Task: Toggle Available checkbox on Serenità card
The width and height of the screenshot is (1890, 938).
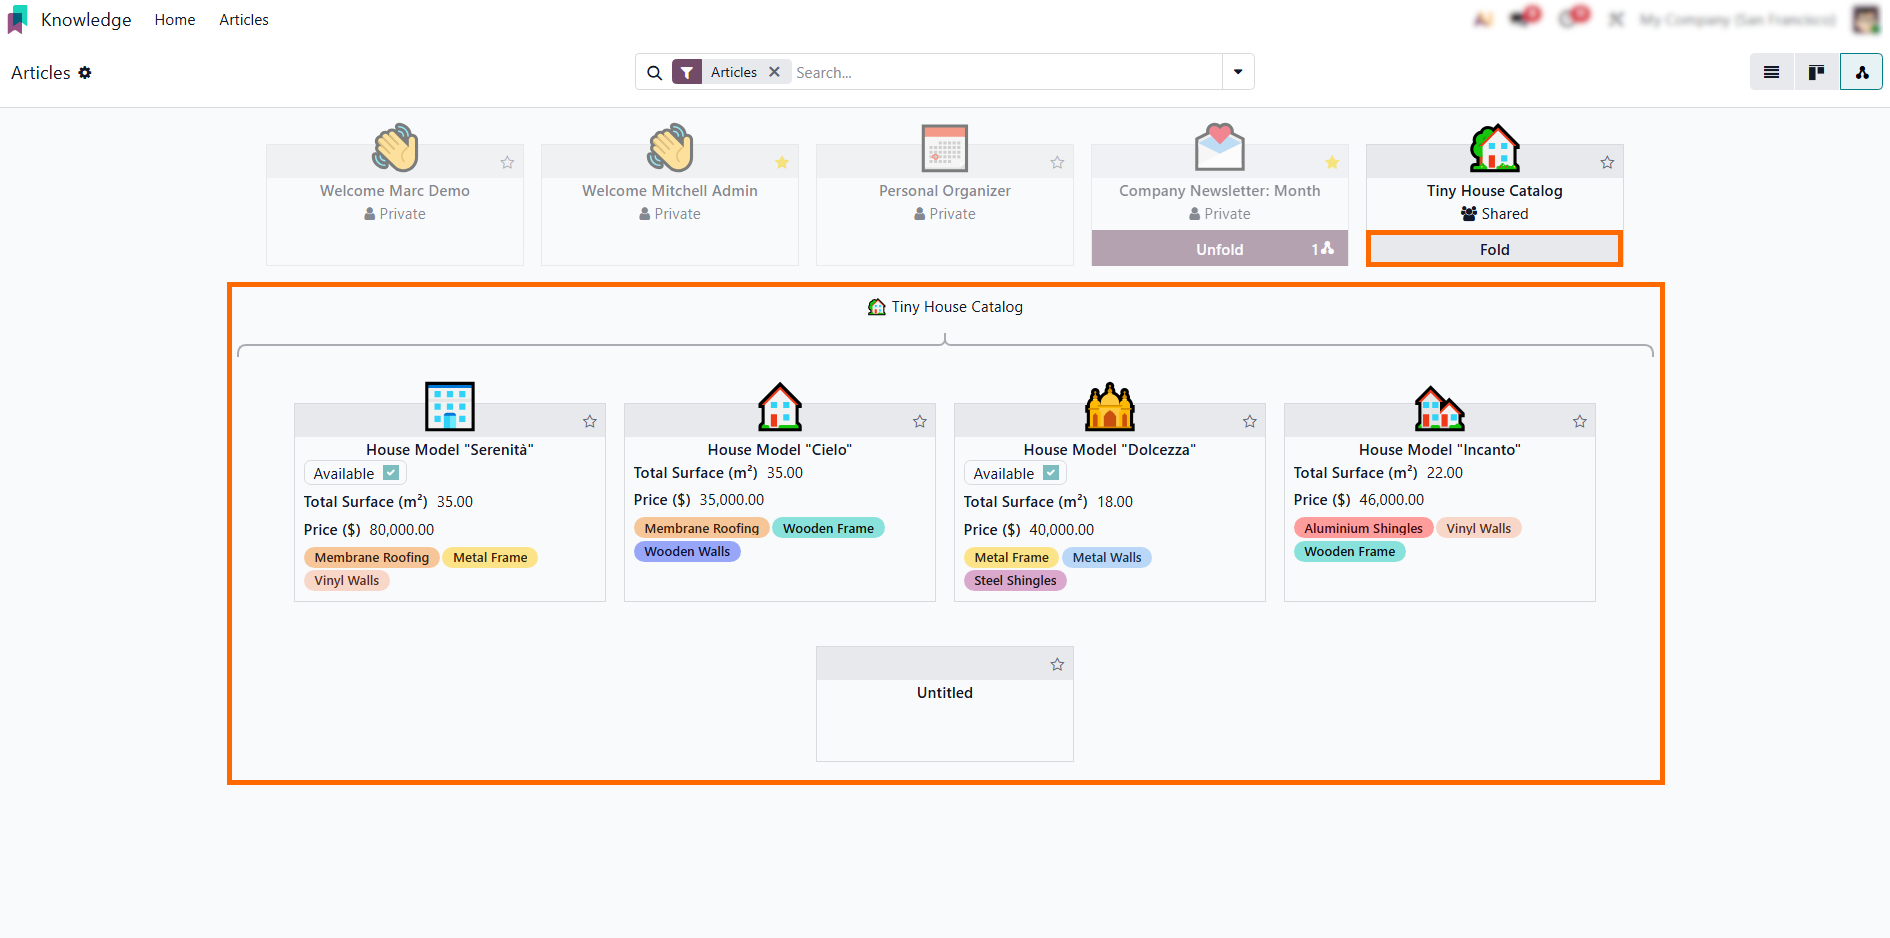Action: 391,473
